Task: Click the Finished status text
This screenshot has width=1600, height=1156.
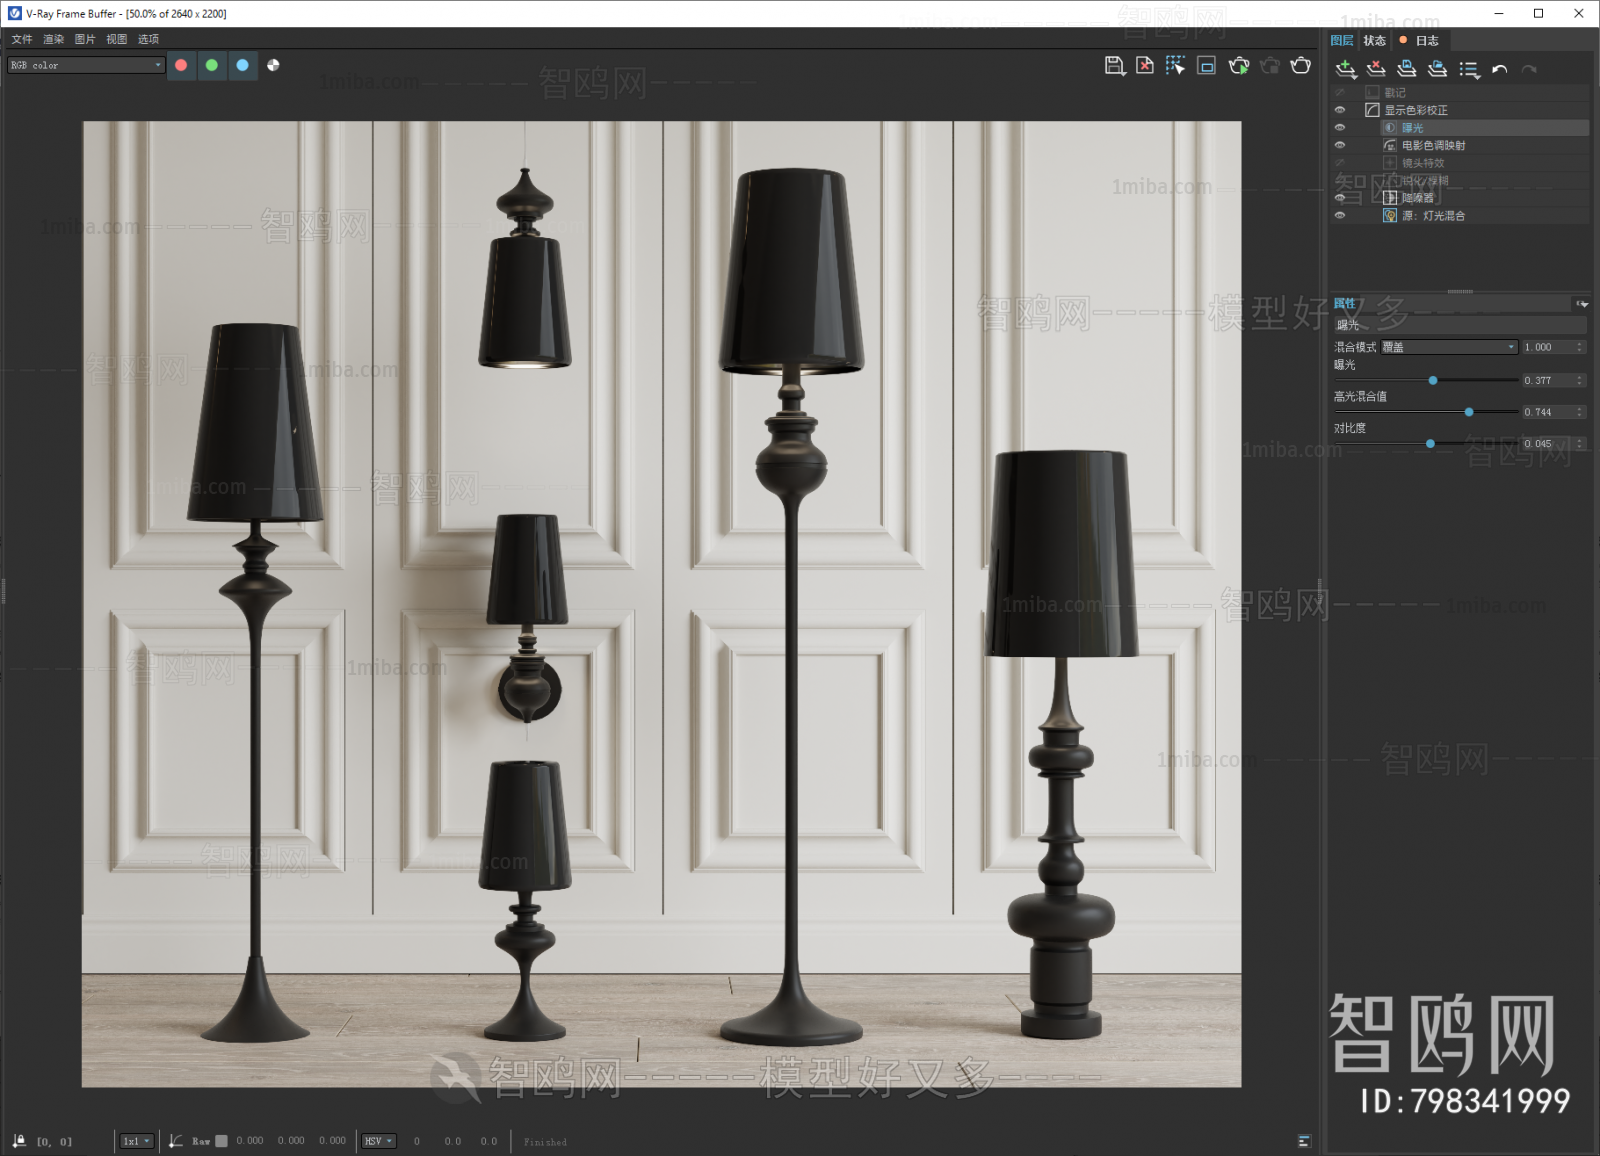Action: 545,1142
